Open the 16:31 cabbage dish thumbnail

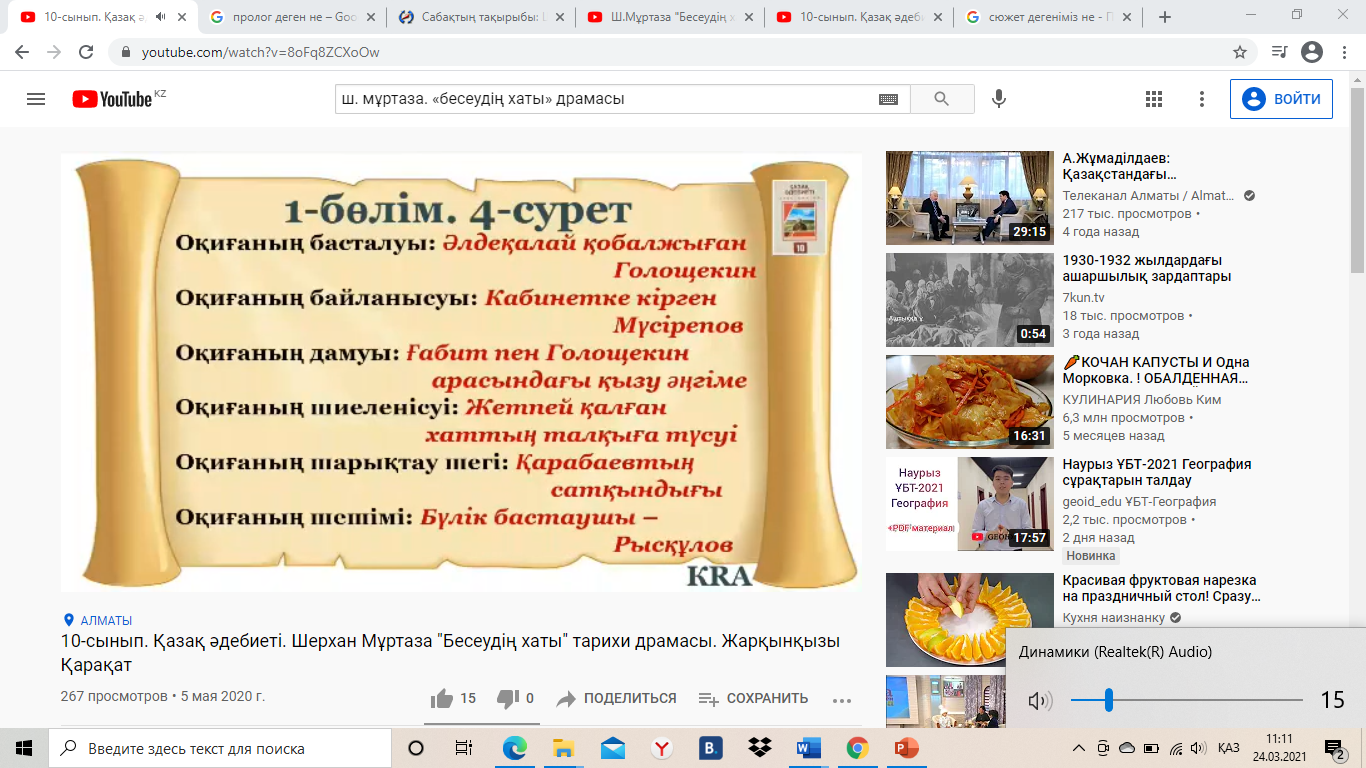(970, 402)
